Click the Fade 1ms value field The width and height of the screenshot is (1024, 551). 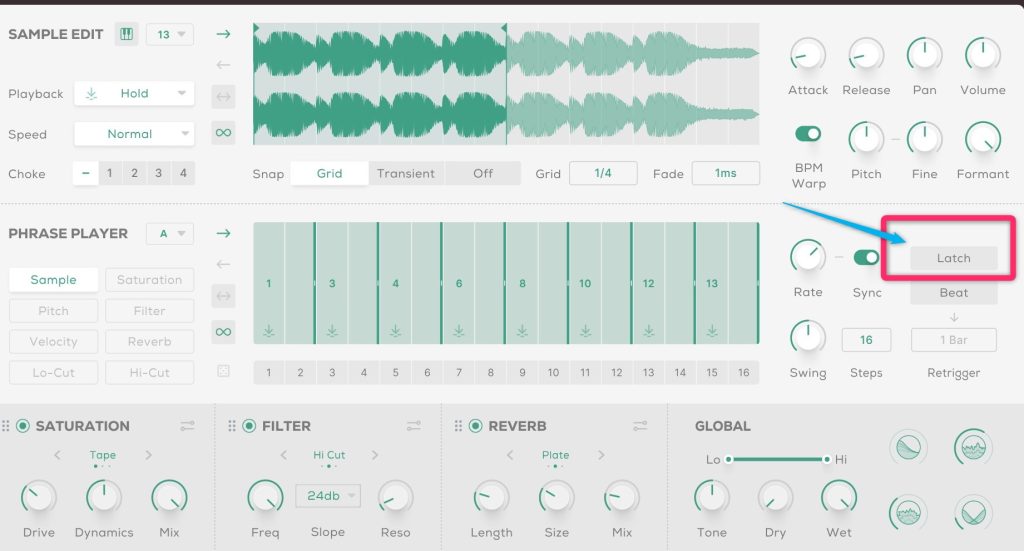[725, 173]
